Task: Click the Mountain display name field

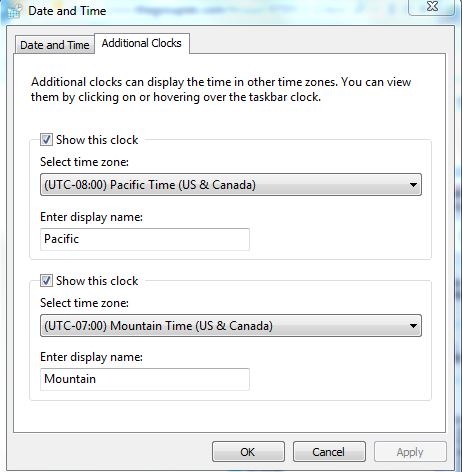Action: click(145, 379)
